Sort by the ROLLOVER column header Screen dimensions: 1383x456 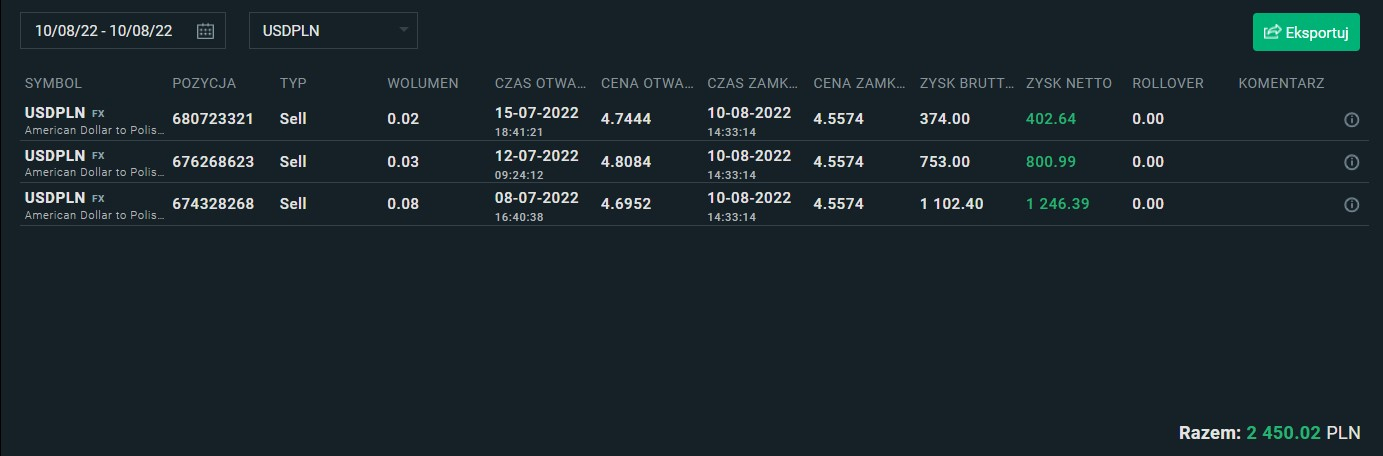coord(1168,83)
